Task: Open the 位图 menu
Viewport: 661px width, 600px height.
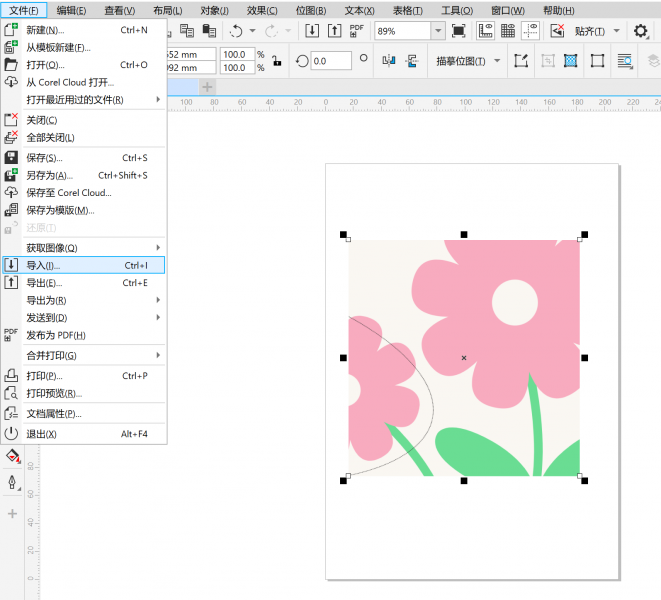Action: click(x=312, y=10)
